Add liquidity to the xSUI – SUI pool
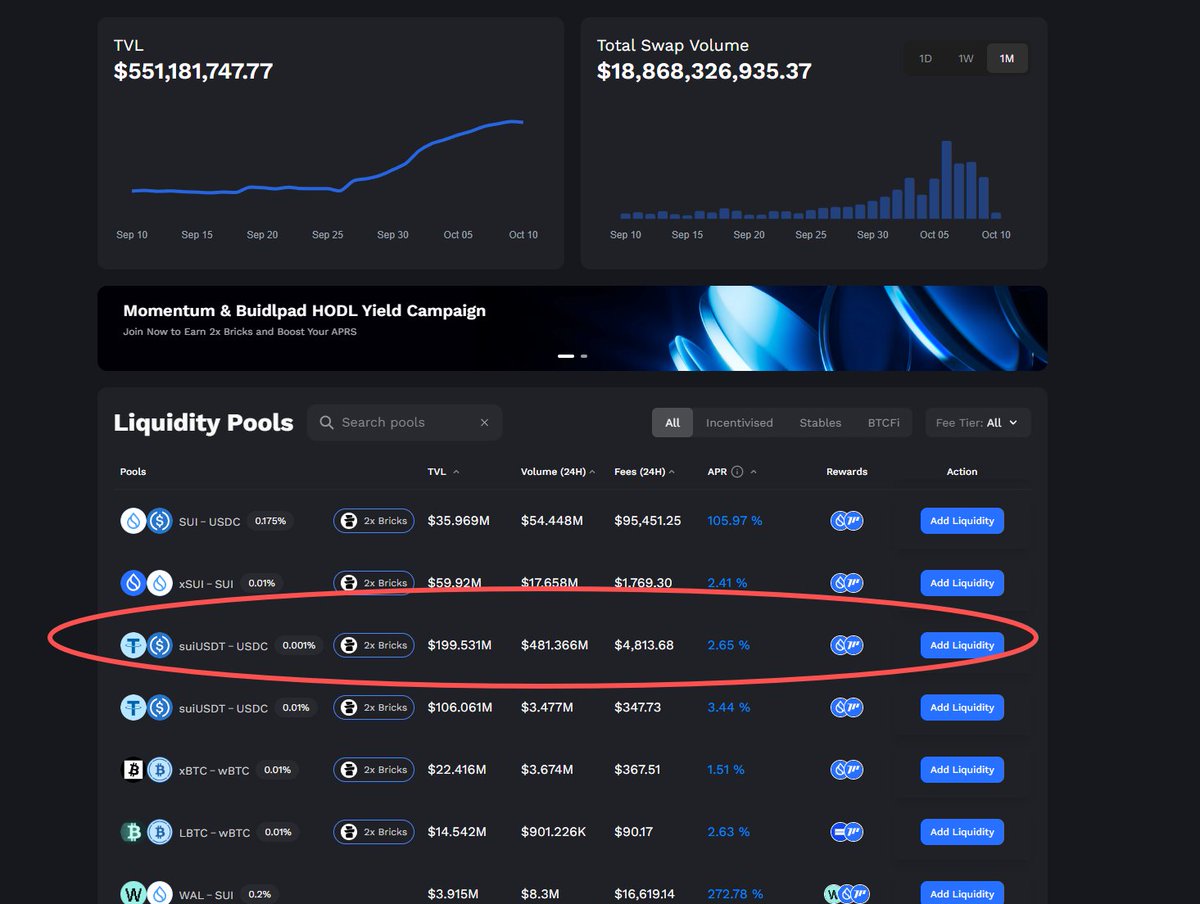 (962, 583)
